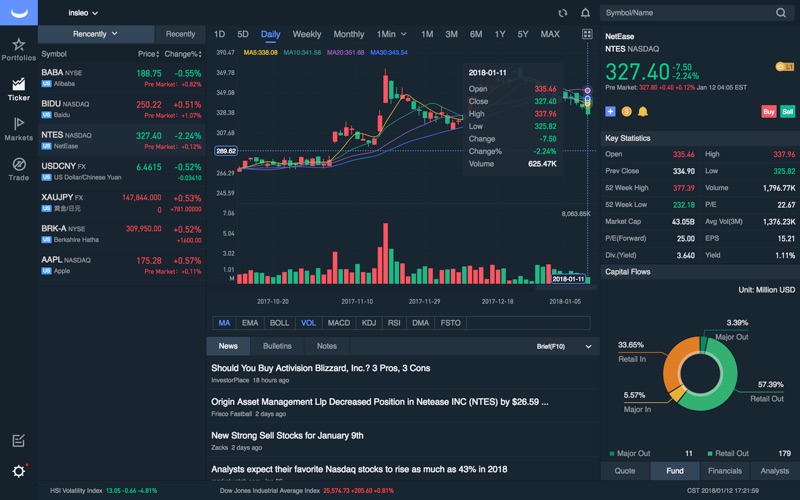
Task: Select the BIDU Baidu watchlist row
Action: (121, 109)
